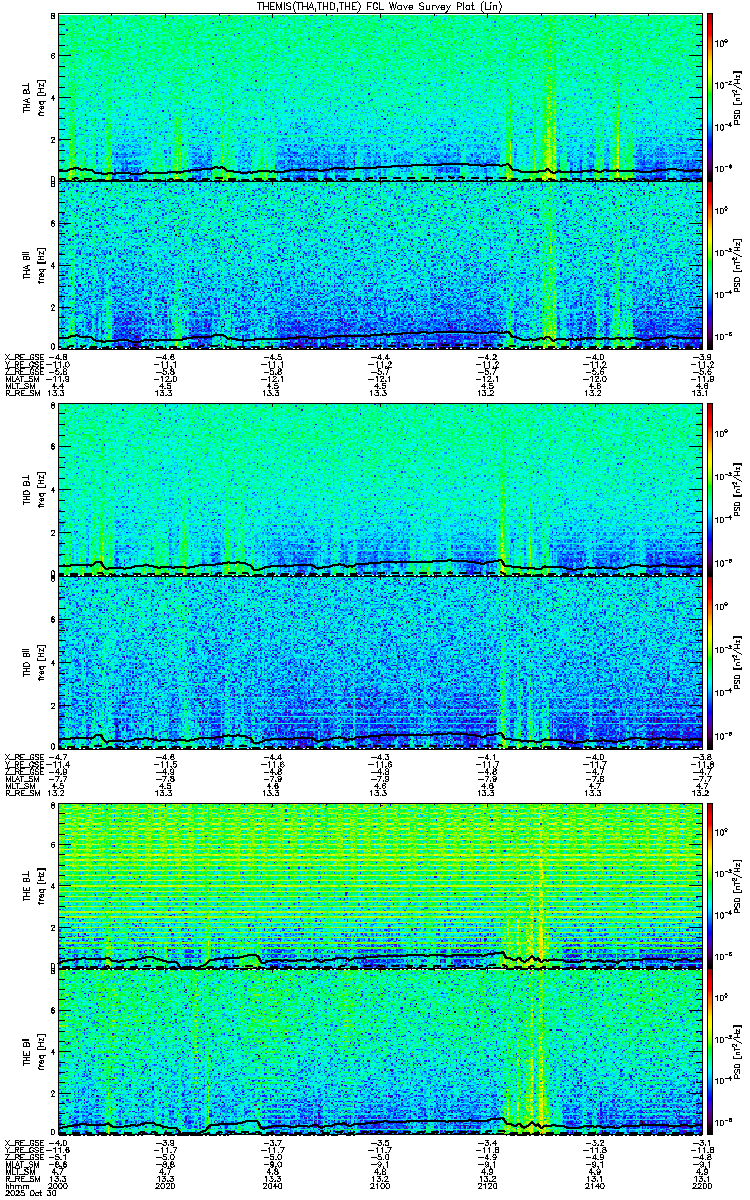Click the 2025 Oct 30 date label
Image resolution: width=750 pixels, height=1200 pixels.
pos(31,1193)
